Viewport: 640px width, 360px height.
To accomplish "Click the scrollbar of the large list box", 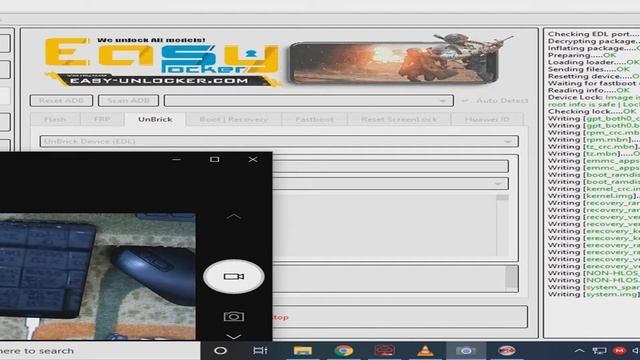I will point(502,225).
